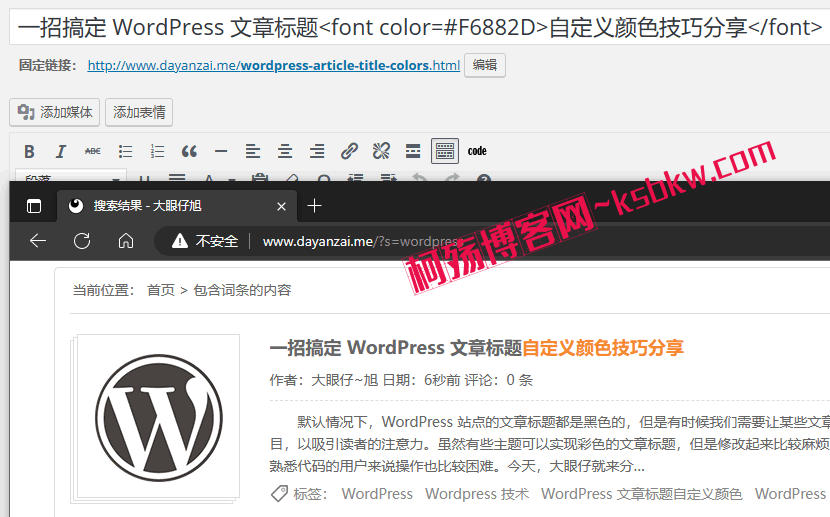Toggle the second toolbar row (kitchen sink)
This screenshot has width=830, height=517.
click(445, 151)
